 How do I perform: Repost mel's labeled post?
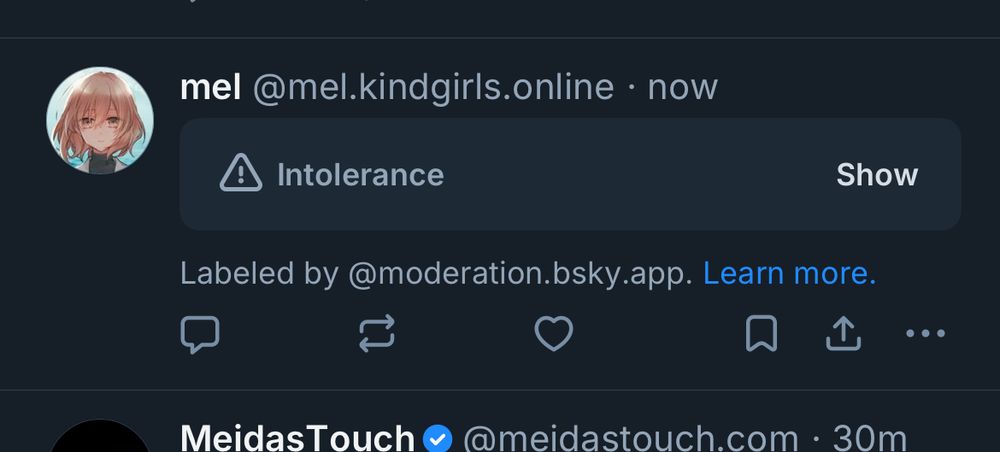click(377, 334)
